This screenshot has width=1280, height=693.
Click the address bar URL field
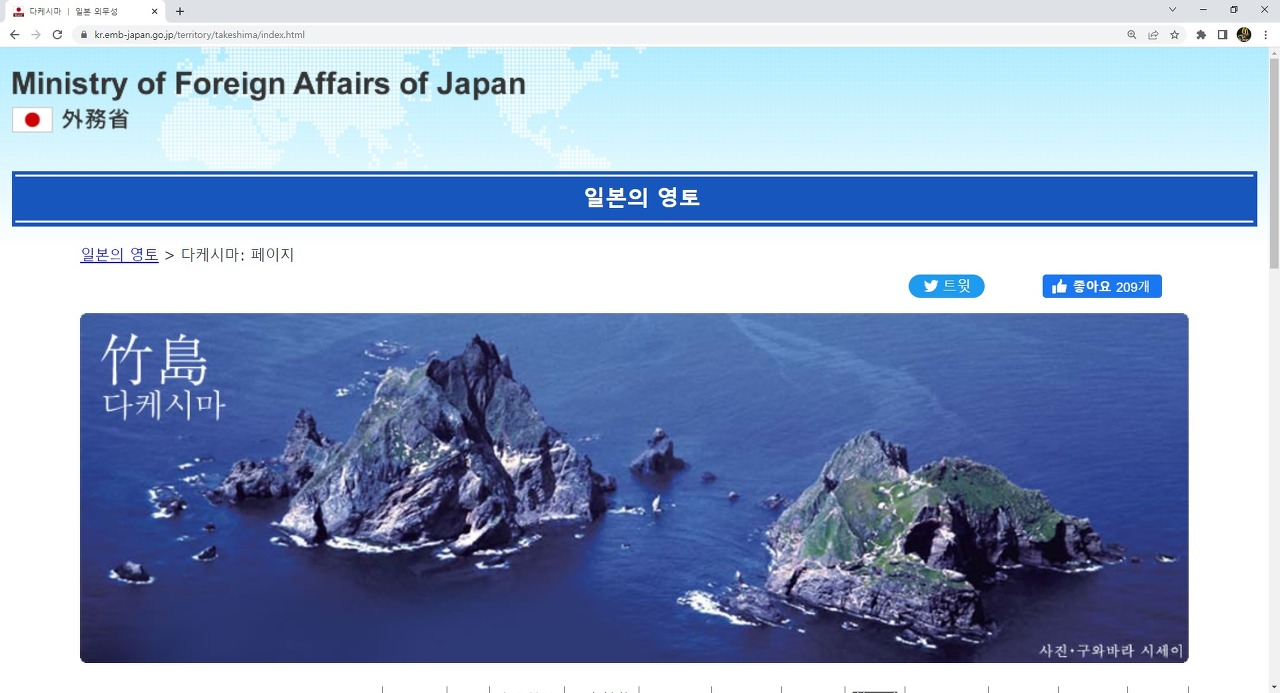point(600,34)
